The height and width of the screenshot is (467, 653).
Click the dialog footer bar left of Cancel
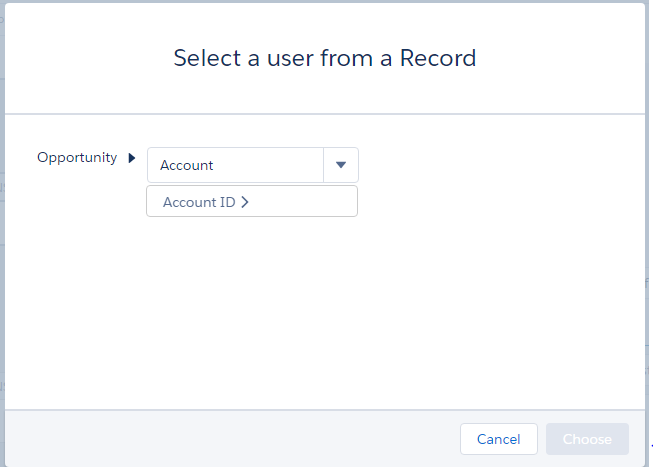pyautogui.click(x=230, y=438)
